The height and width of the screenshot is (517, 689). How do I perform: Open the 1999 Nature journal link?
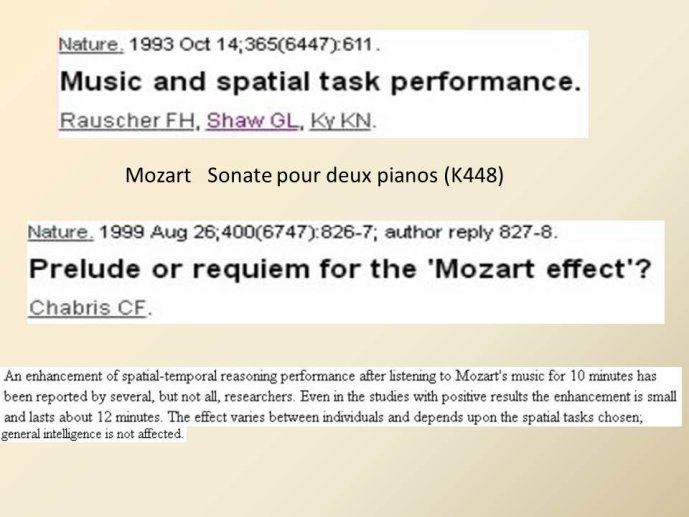point(60,231)
